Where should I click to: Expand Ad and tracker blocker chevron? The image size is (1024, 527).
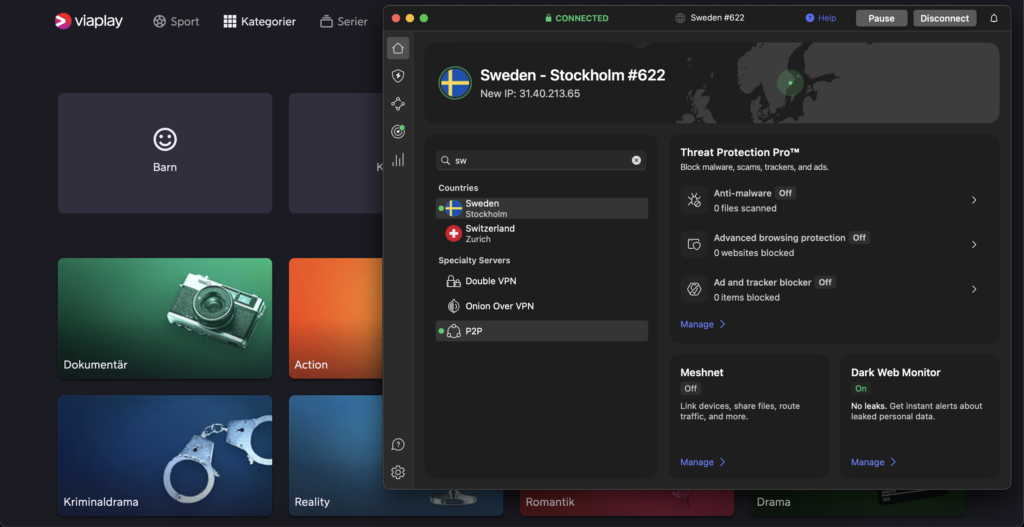974,289
